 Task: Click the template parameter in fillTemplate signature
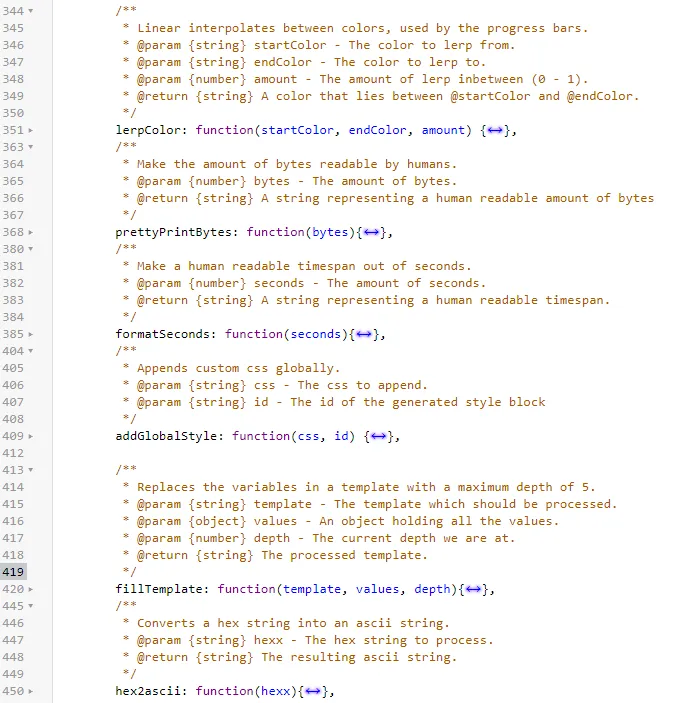(312, 589)
